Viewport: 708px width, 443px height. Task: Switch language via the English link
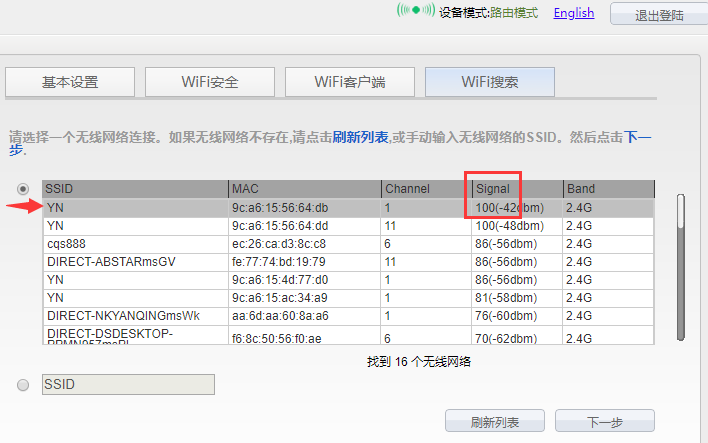[x=573, y=13]
